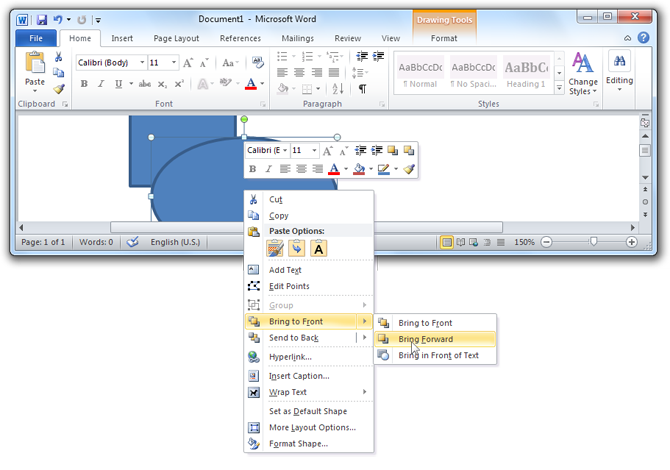Open font color dropdown arrow in ribbon
Viewport: 670px width, 470px height.
coord(262,84)
